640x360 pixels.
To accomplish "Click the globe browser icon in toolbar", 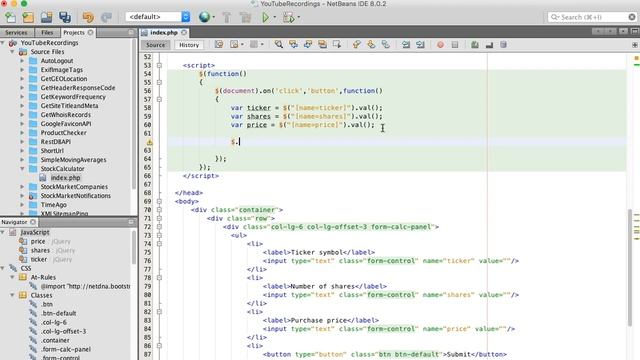I will click(204, 17).
